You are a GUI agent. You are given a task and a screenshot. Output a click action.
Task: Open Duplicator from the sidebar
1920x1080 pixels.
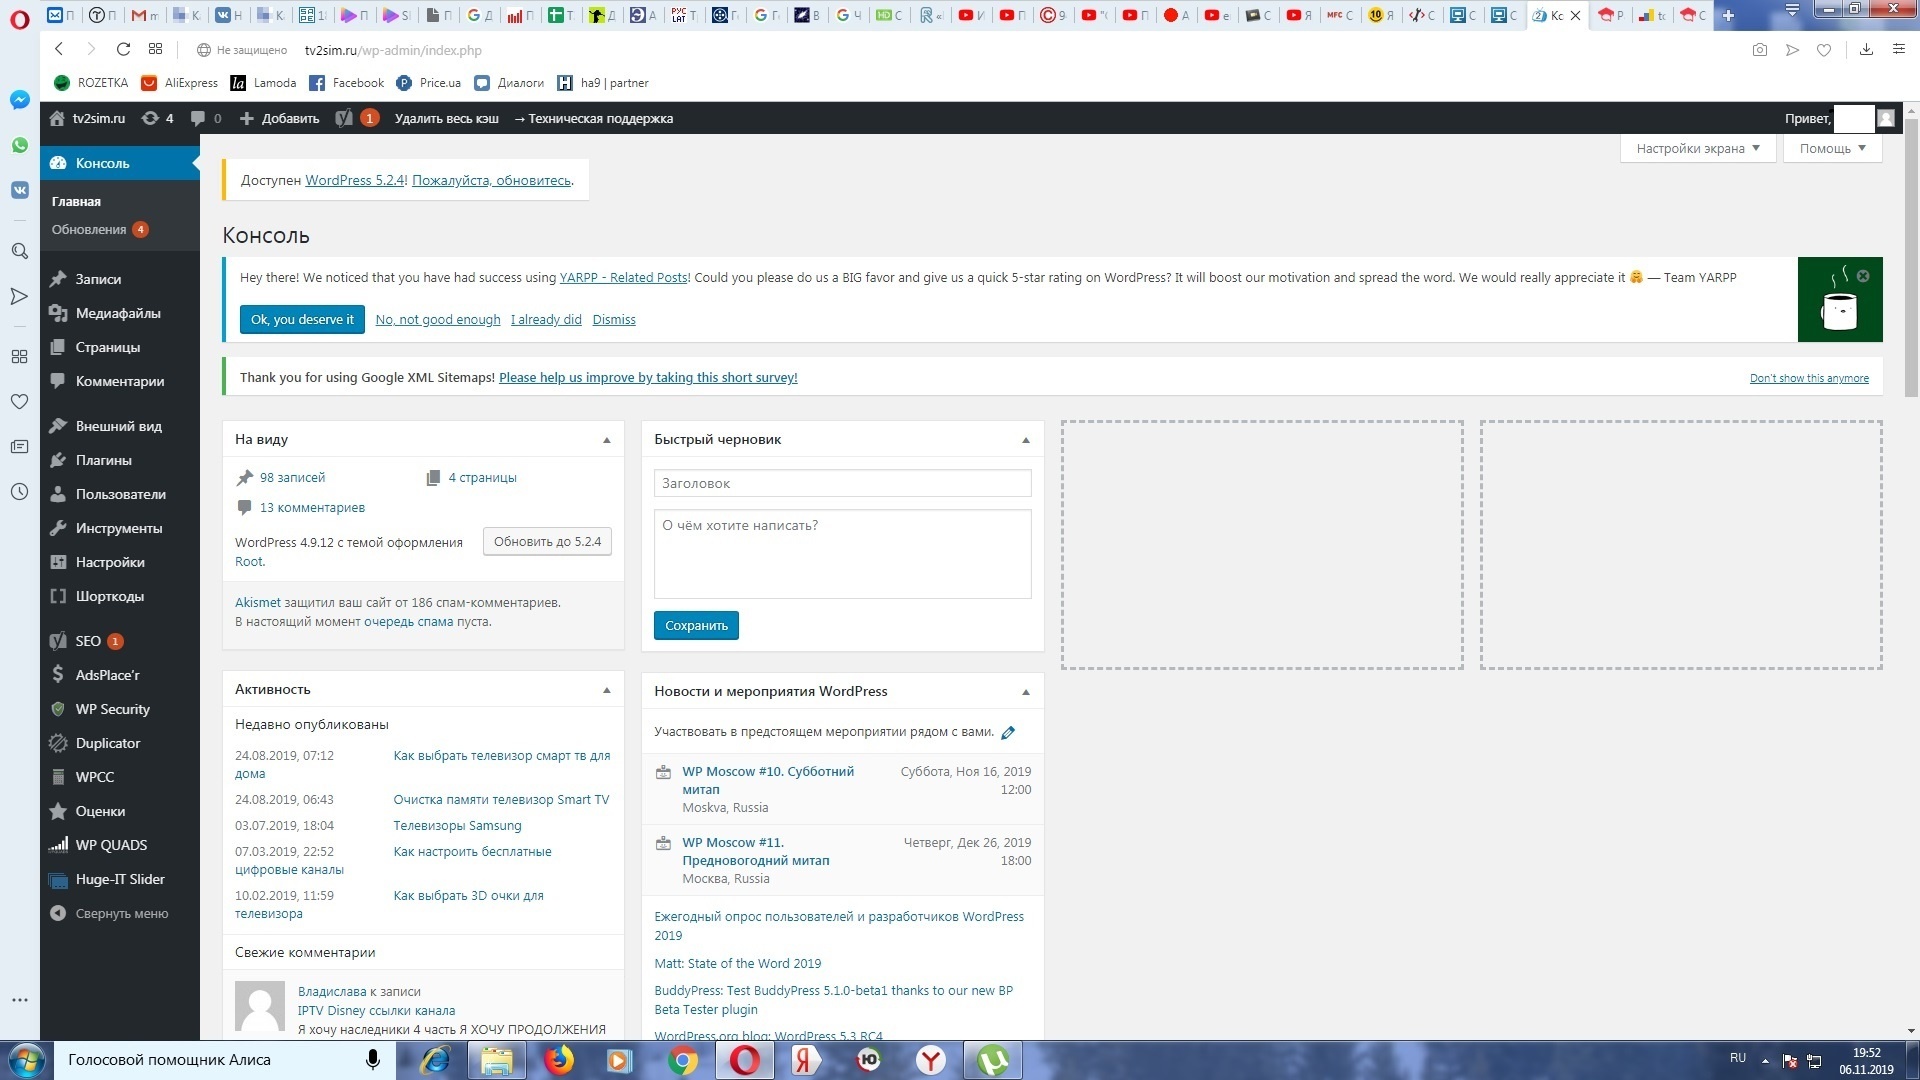107,743
